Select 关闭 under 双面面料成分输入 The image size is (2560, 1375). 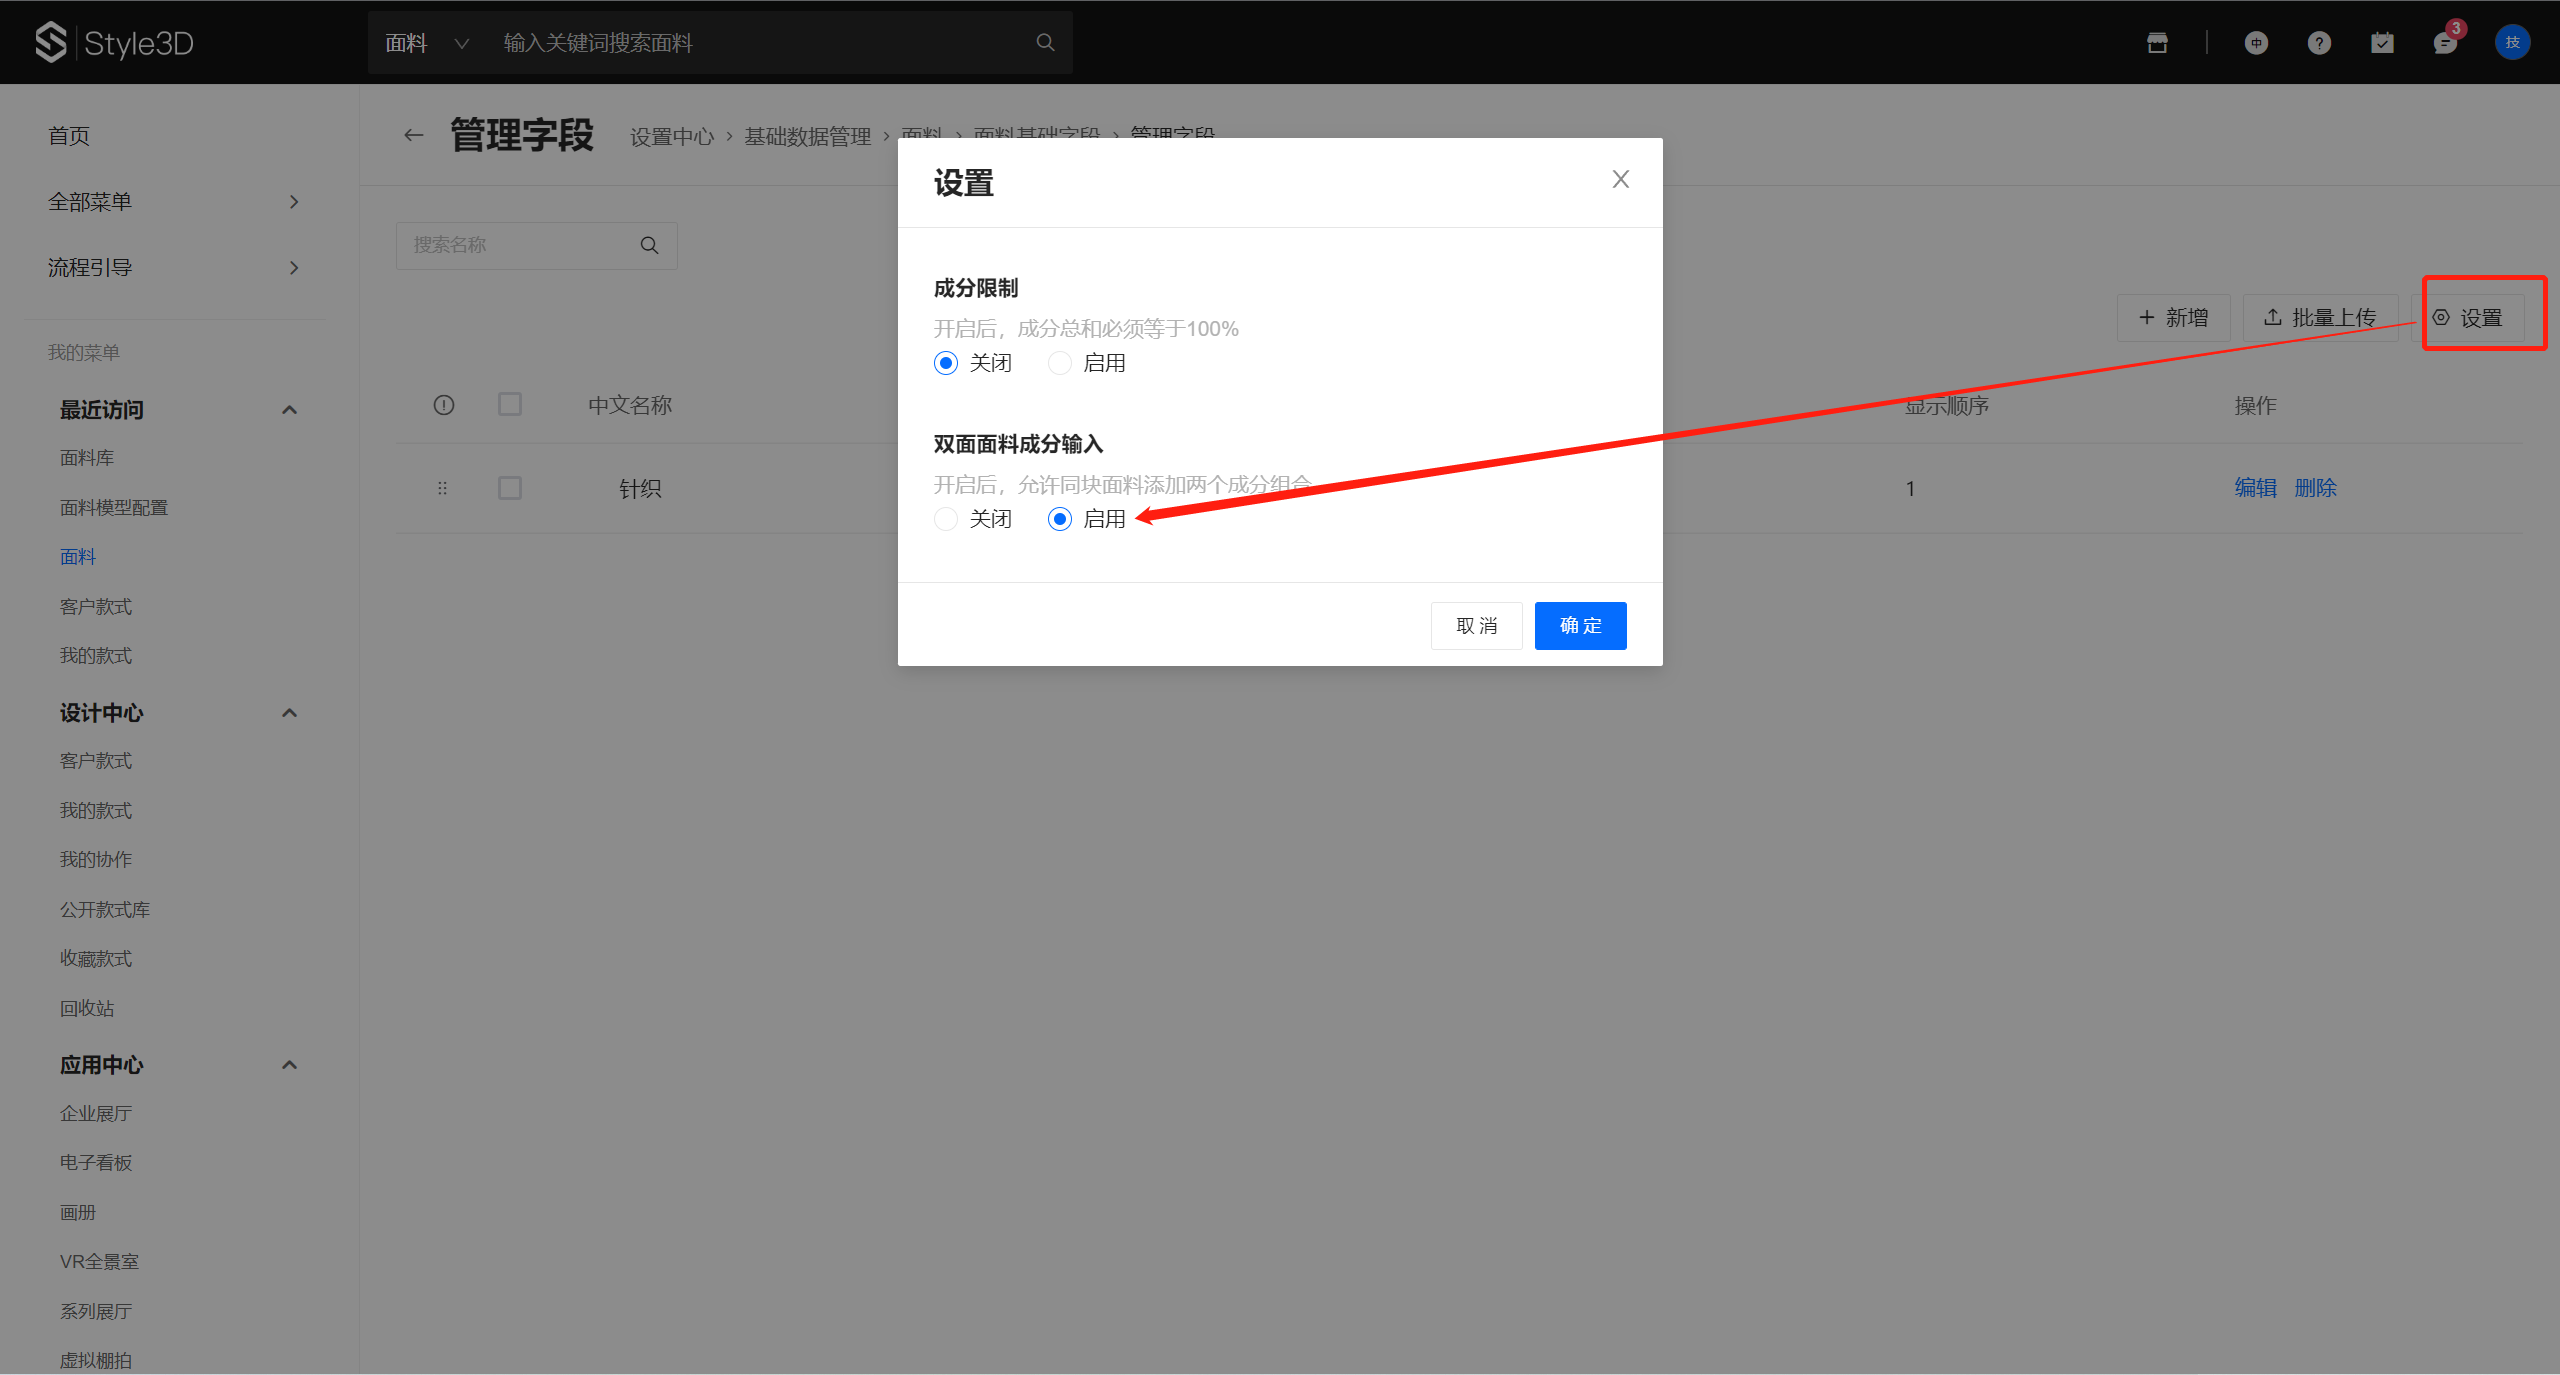946,519
